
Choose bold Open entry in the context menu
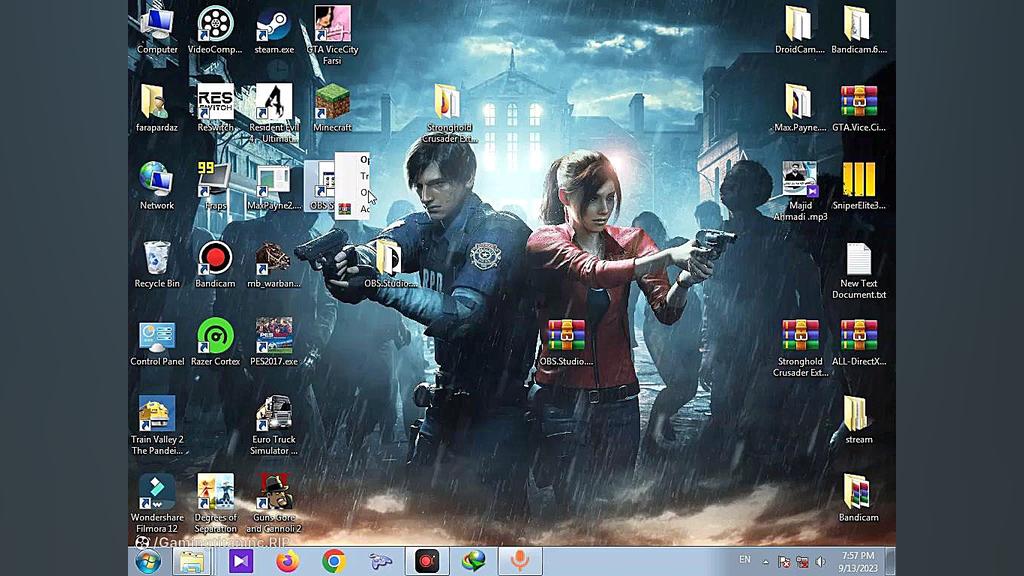364,160
